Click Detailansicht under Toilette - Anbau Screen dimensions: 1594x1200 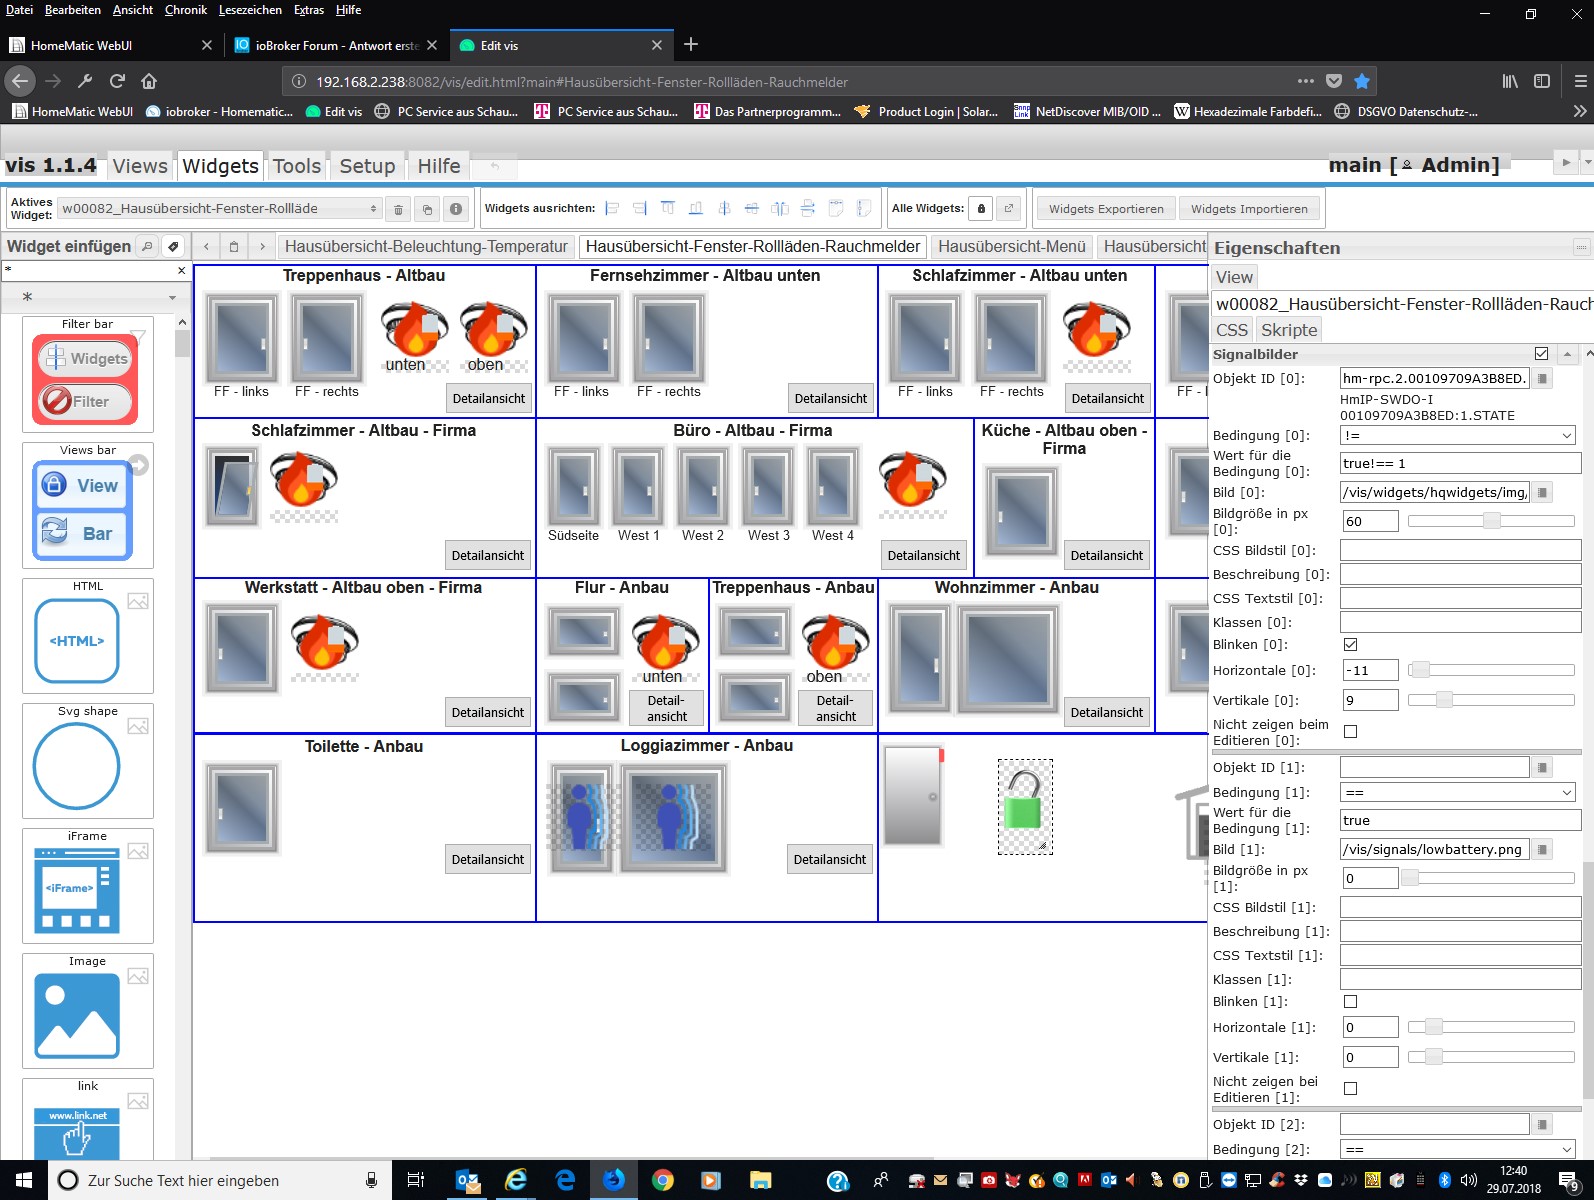[x=488, y=859]
